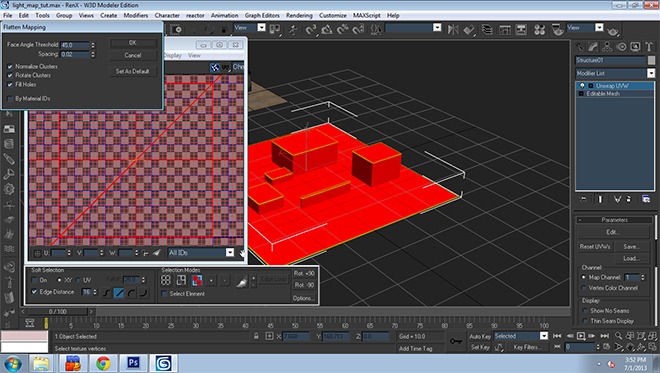
Task: Click the Zoom magnifier viewport icon
Action: point(618,336)
